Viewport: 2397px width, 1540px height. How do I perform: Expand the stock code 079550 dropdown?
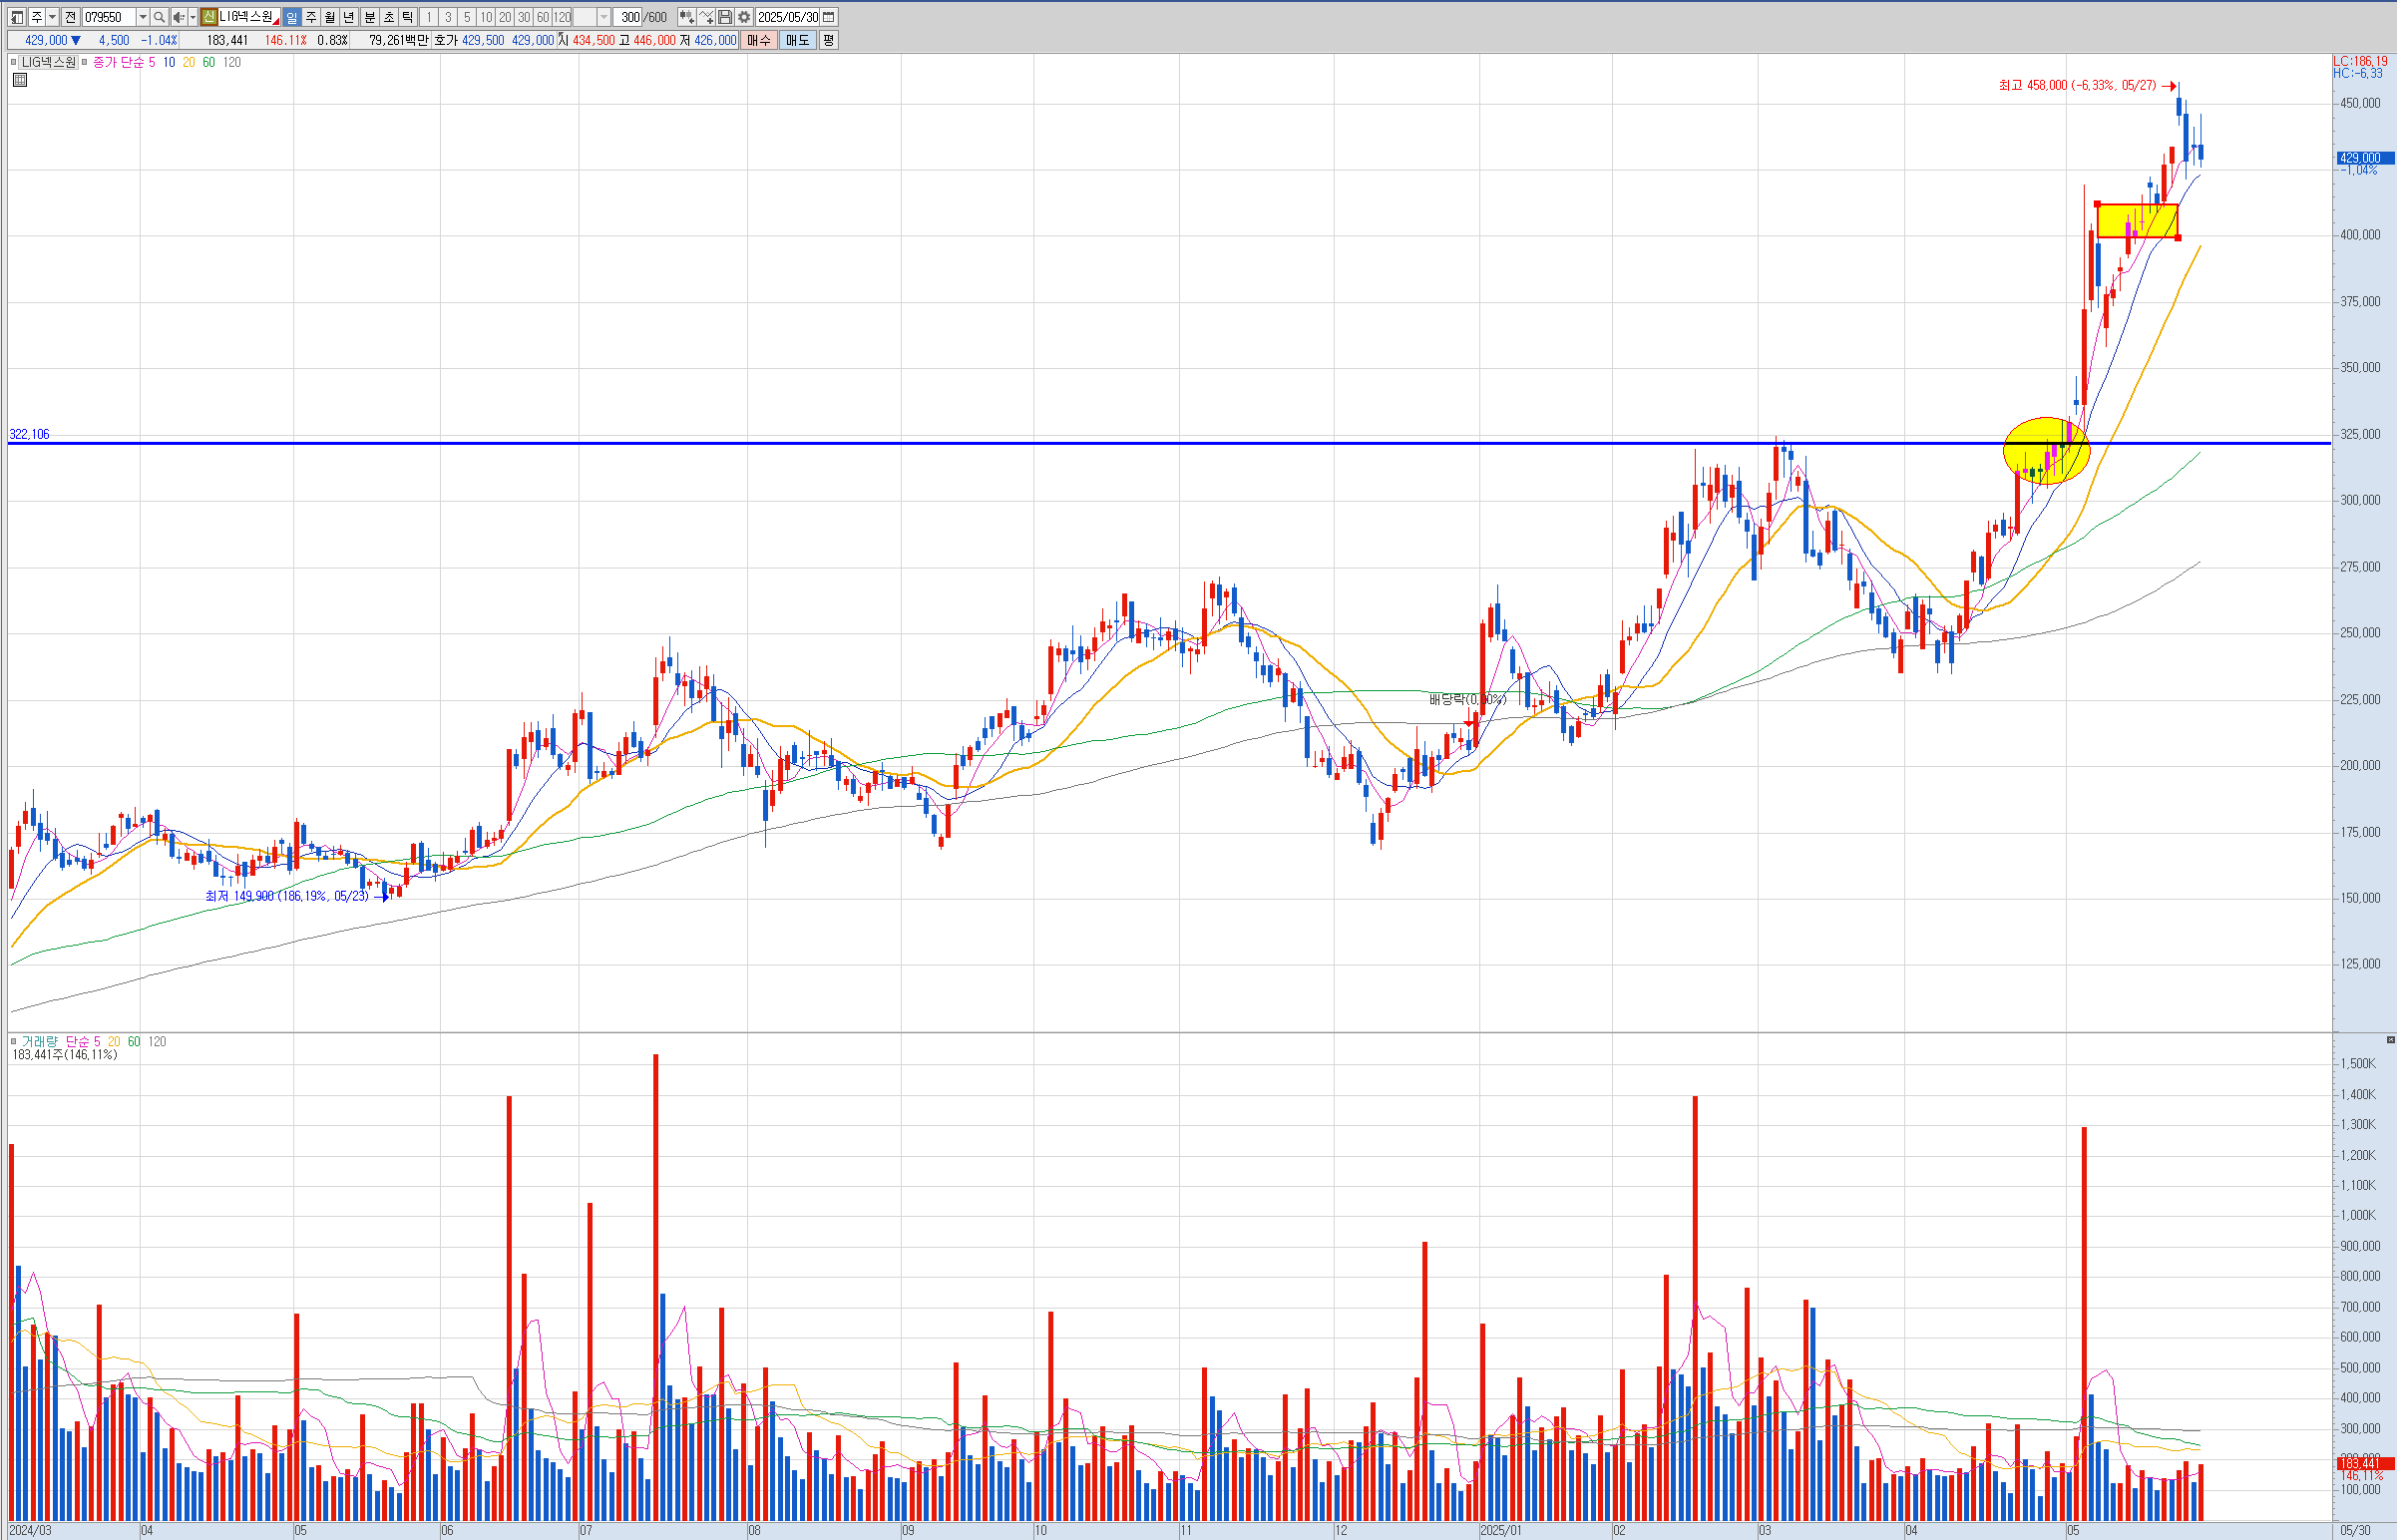coord(142,17)
